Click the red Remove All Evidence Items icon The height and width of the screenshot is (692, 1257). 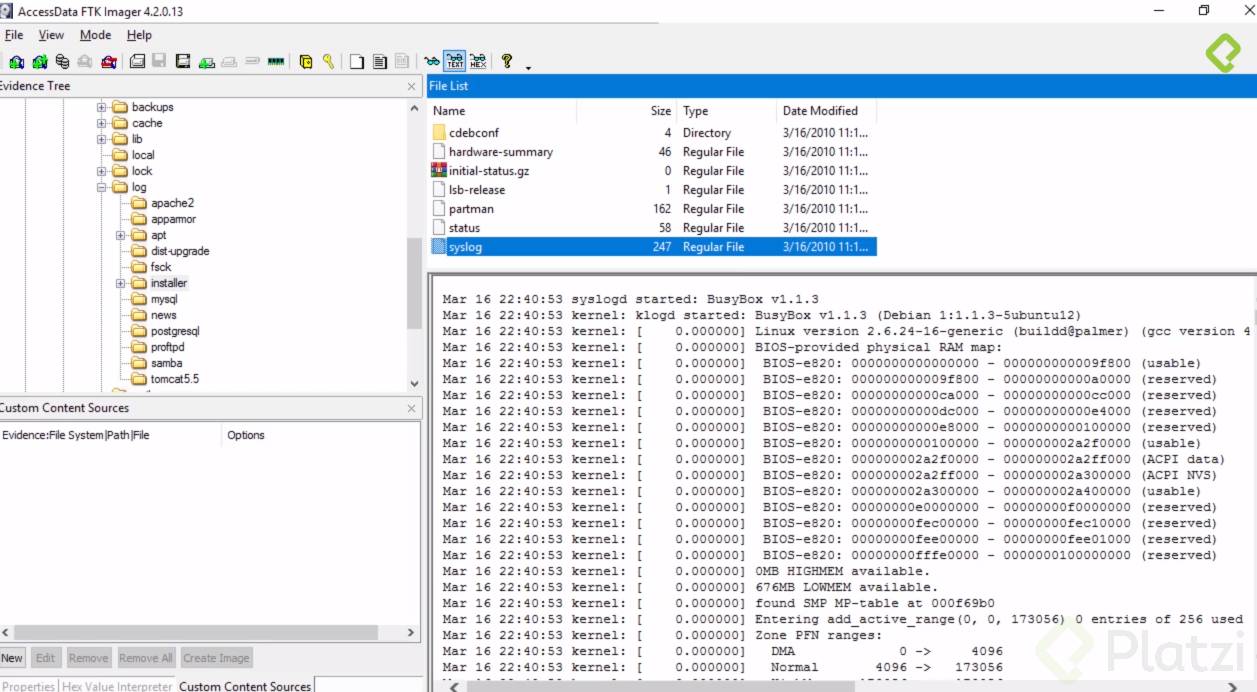109,62
